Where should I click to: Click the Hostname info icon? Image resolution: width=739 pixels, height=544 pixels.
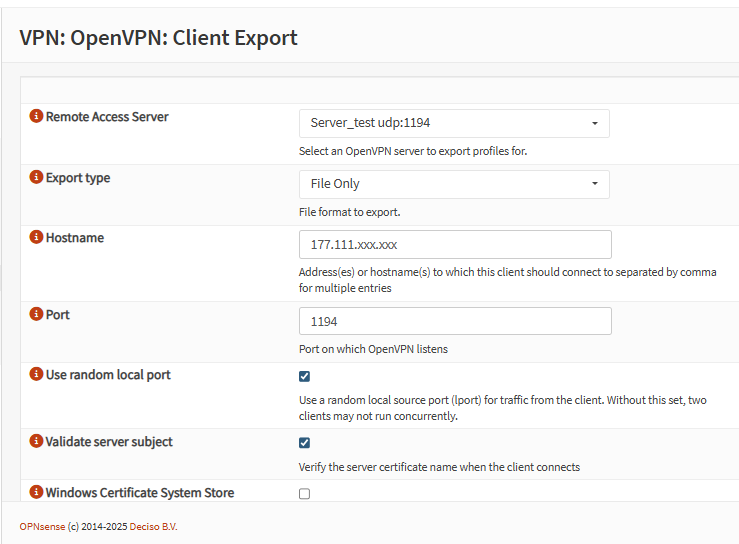[37, 238]
